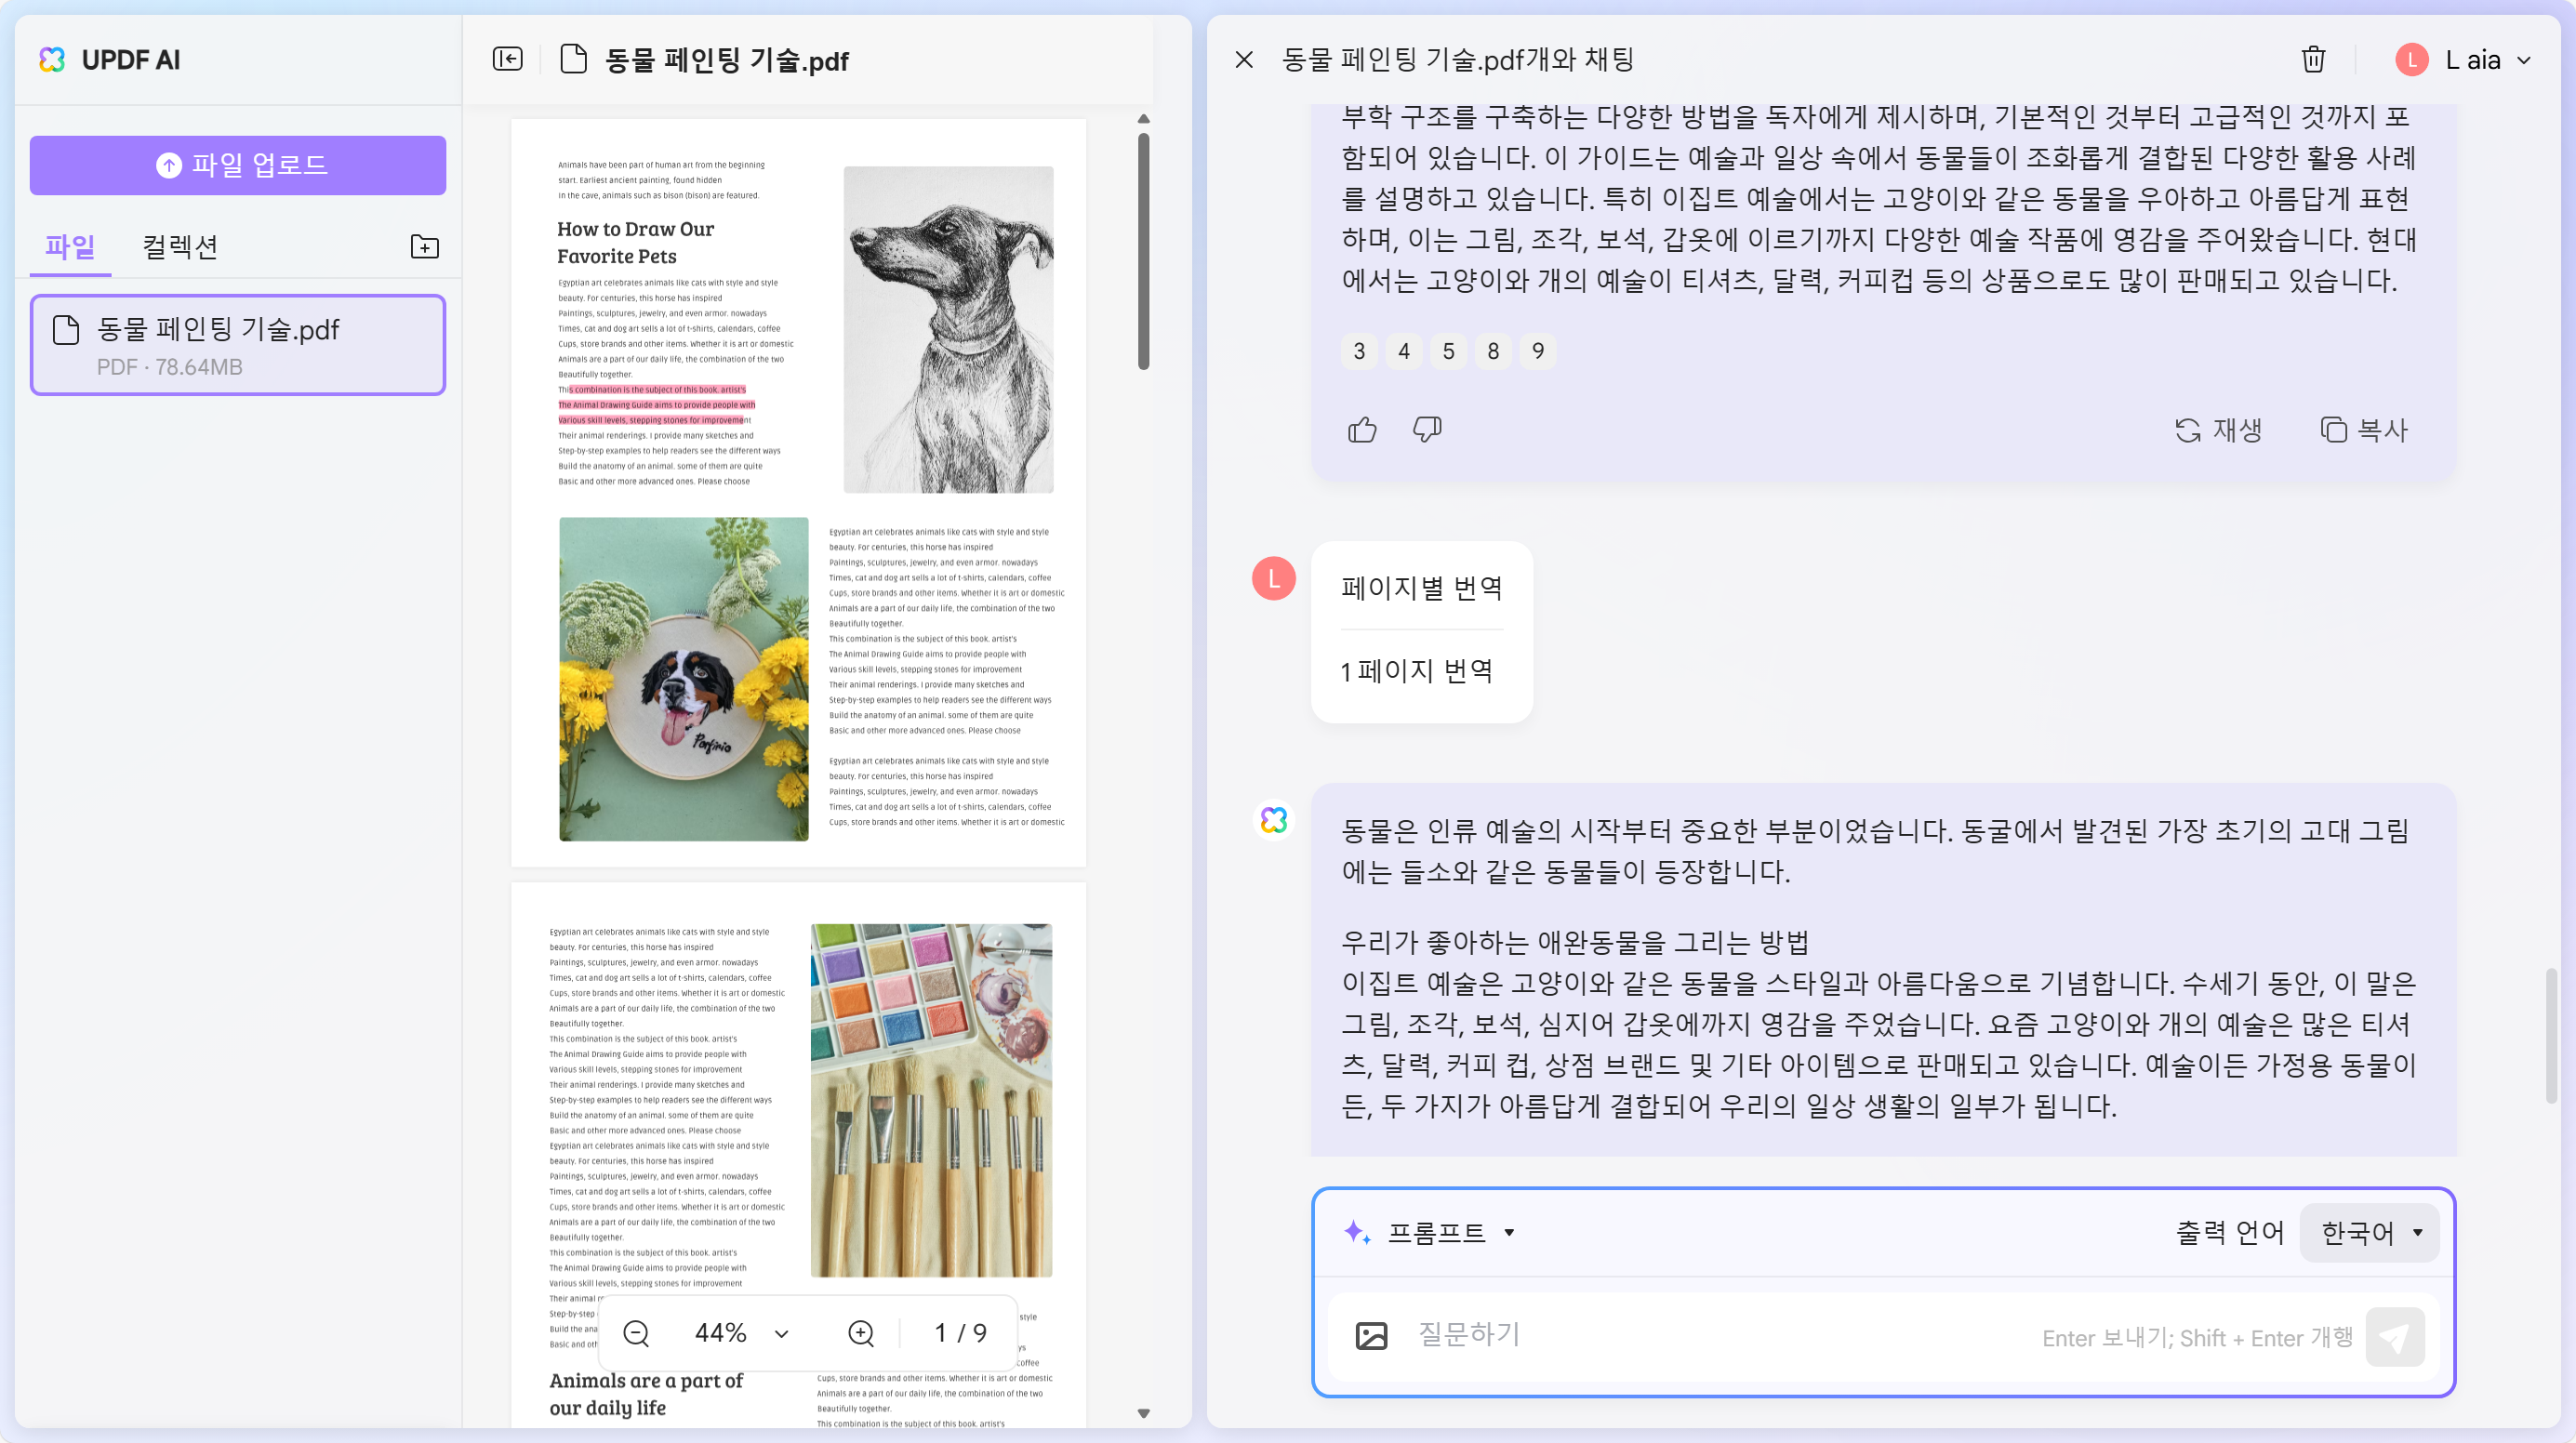Open the 44% zoom level dropdown
The width and height of the screenshot is (2576, 1443).
click(x=742, y=1333)
